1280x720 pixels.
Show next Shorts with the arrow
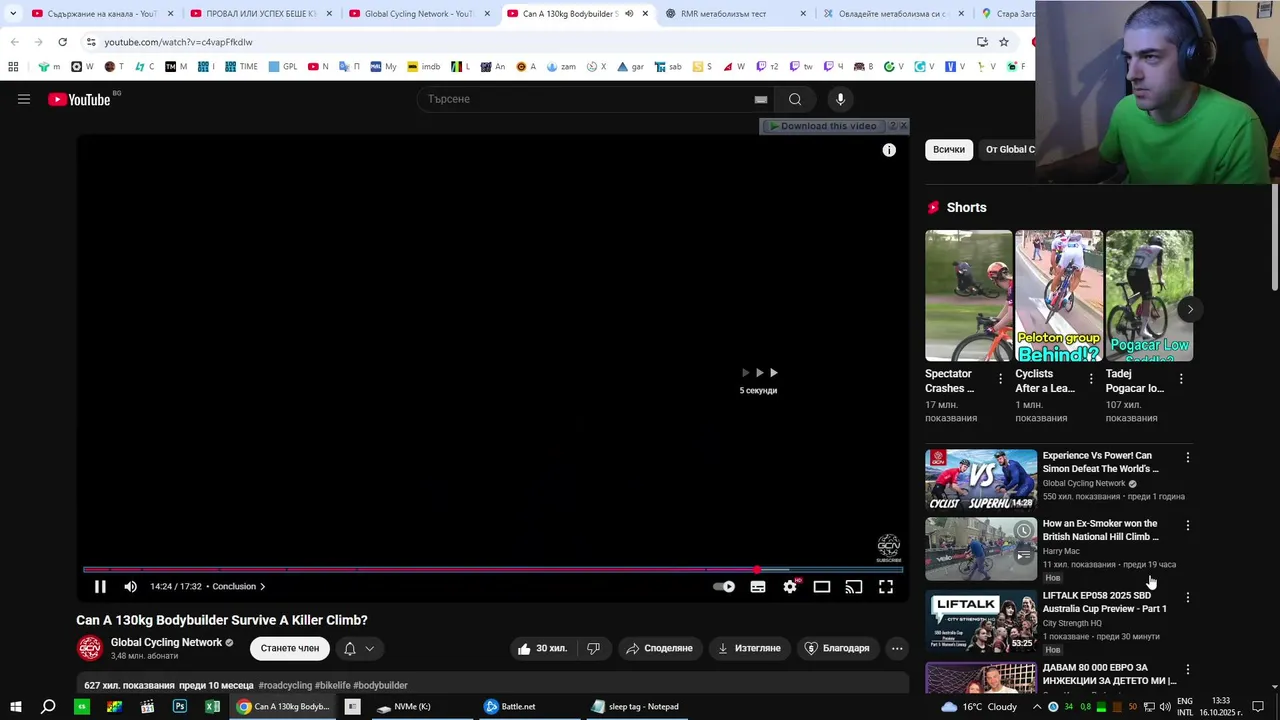tap(1190, 309)
